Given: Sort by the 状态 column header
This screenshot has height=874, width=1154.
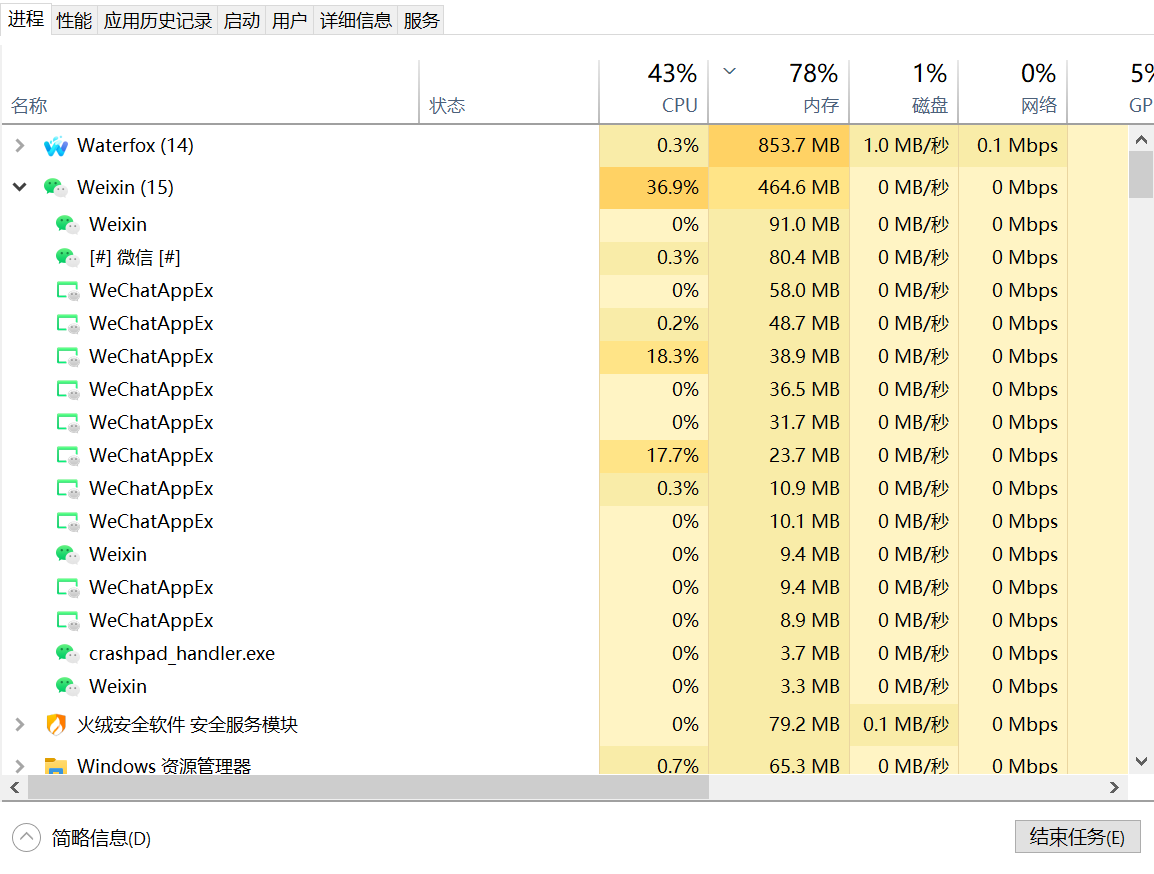Looking at the screenshot, I should tap(509, 91).
